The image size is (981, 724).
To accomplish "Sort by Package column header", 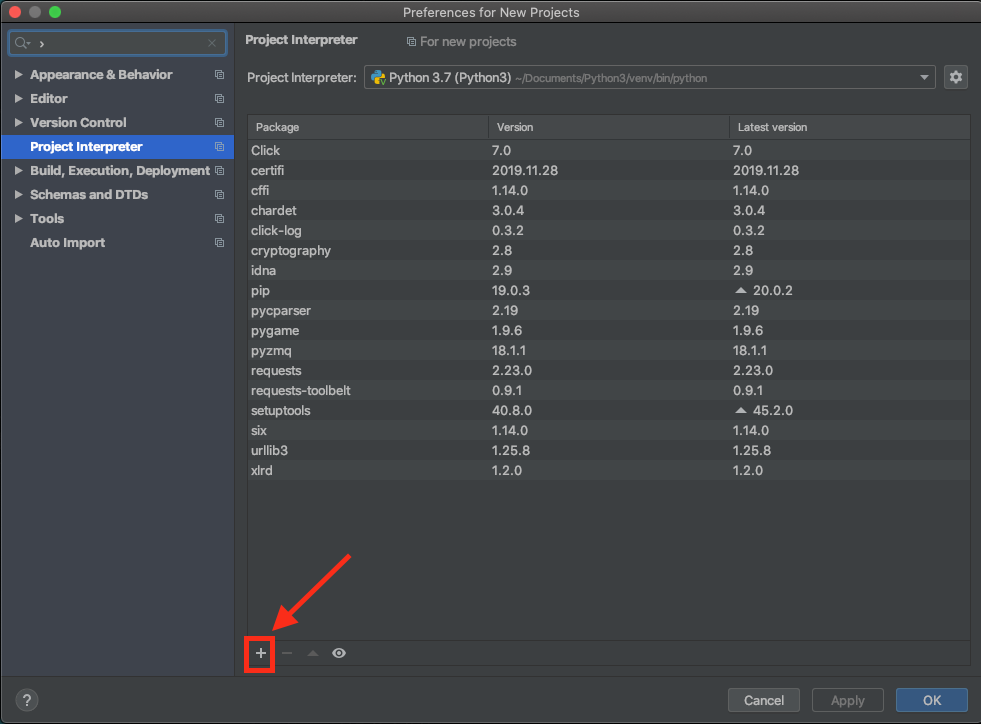I will pos(368,127).
